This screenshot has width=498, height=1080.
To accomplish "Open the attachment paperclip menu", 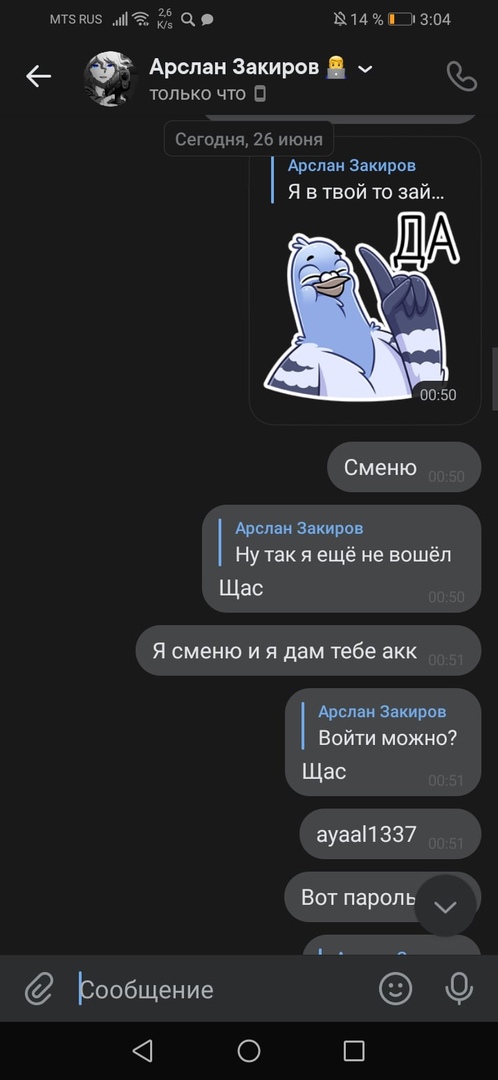I will click(39, 990).
